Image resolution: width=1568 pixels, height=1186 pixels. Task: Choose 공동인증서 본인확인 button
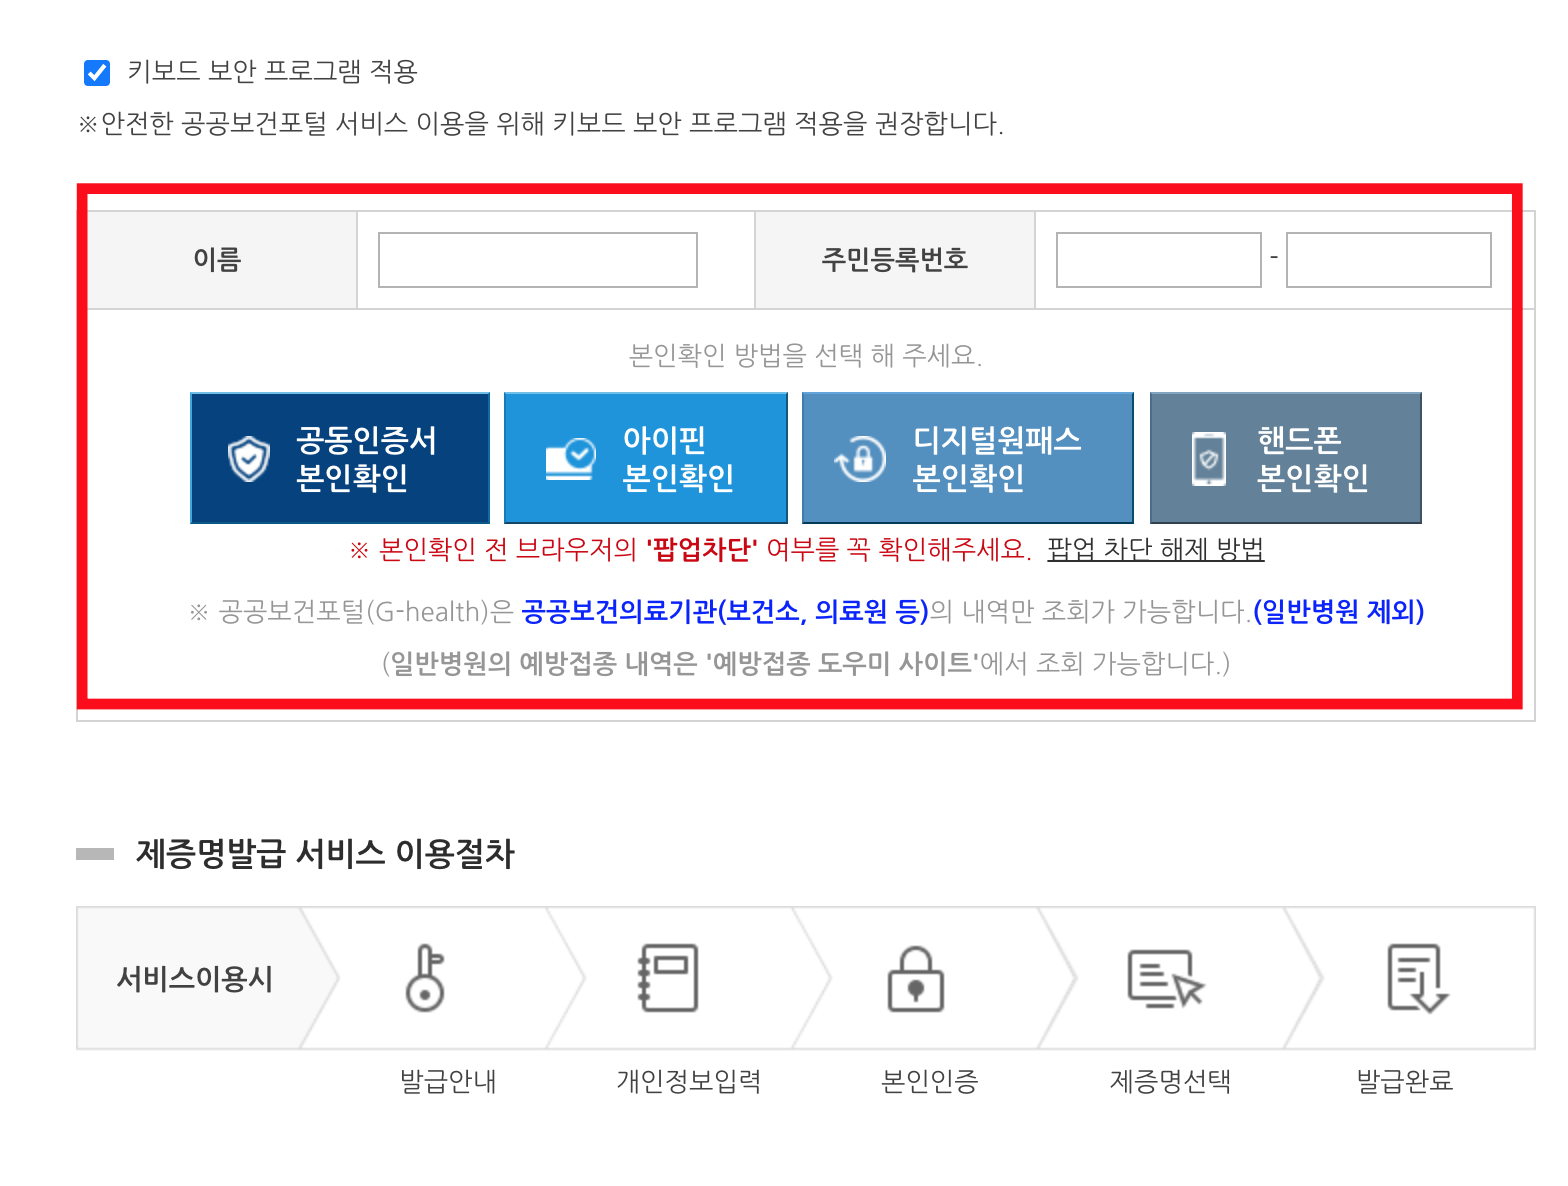pos(340,458)
